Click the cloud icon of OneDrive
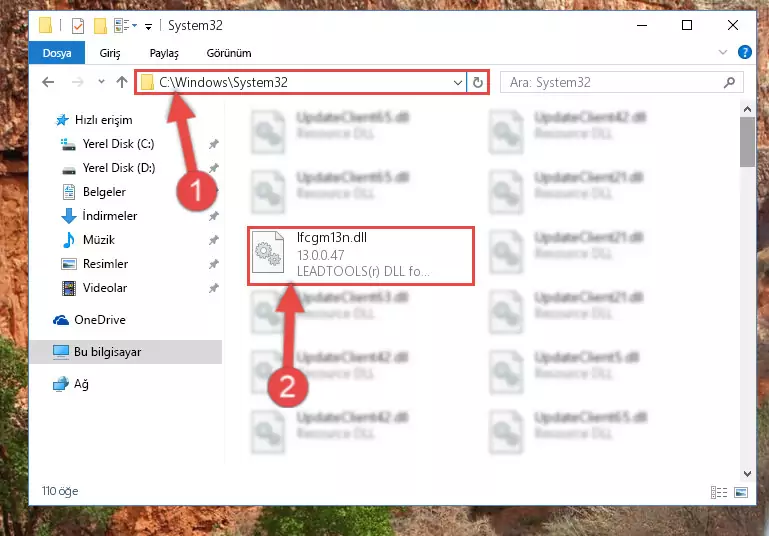Screen dimensions: 769x536 [x=61, y=320]
